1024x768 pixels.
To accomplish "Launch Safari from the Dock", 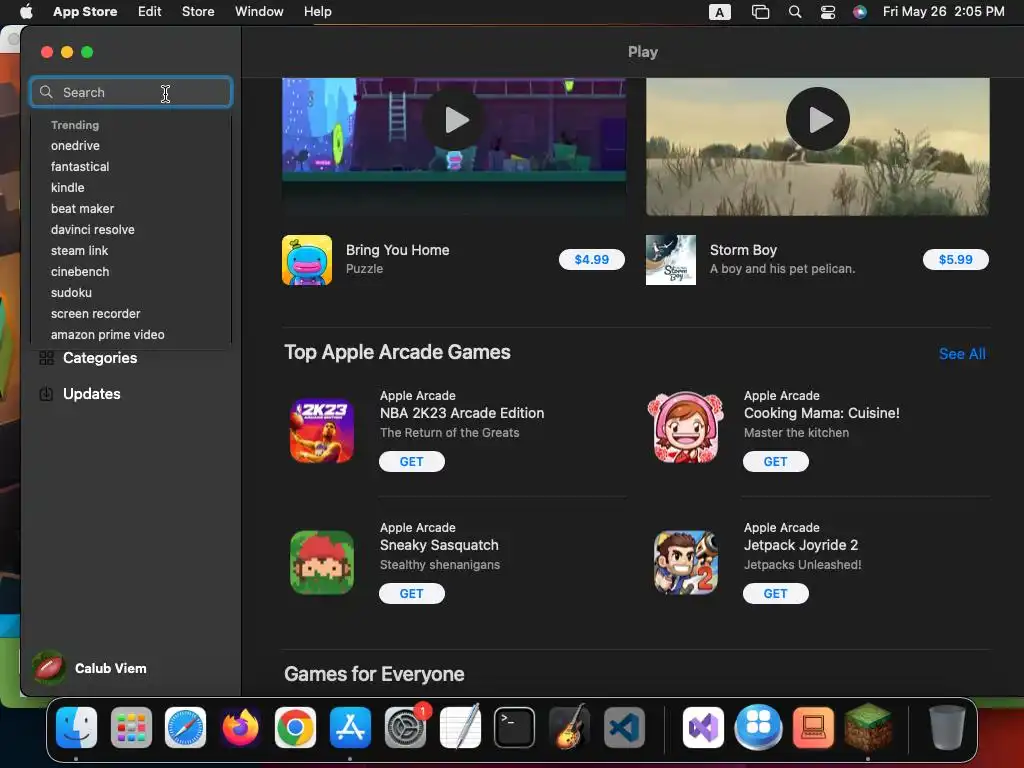I will 185,728.
